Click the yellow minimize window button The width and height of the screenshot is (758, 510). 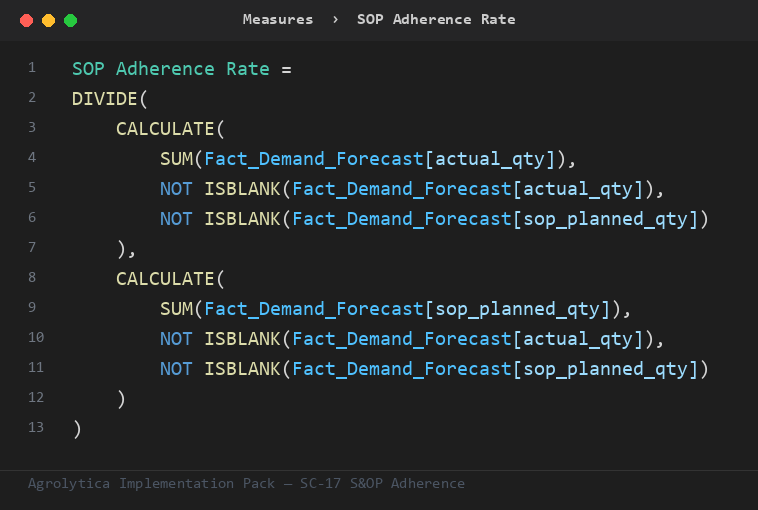point(48,20)
